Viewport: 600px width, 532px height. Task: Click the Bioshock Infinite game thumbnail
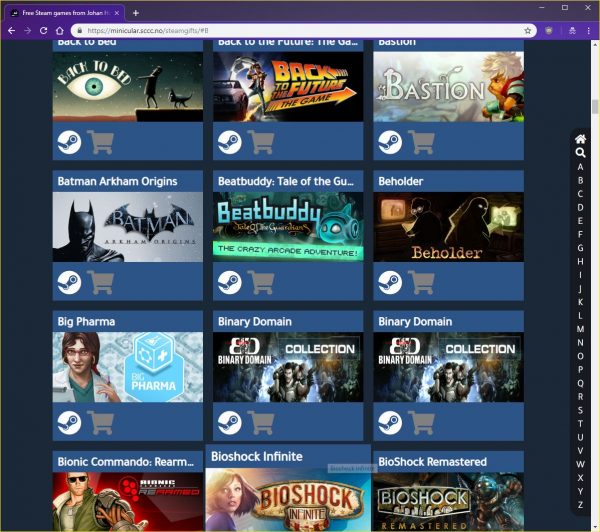[x=288, y=500]
